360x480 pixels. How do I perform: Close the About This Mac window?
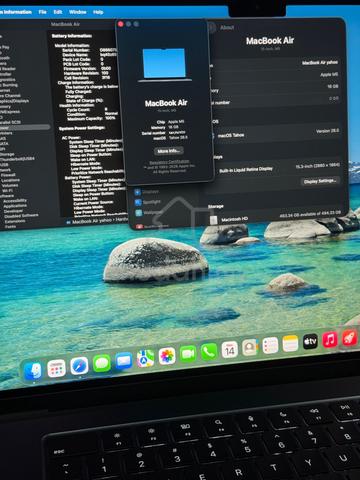coord(121,24)
